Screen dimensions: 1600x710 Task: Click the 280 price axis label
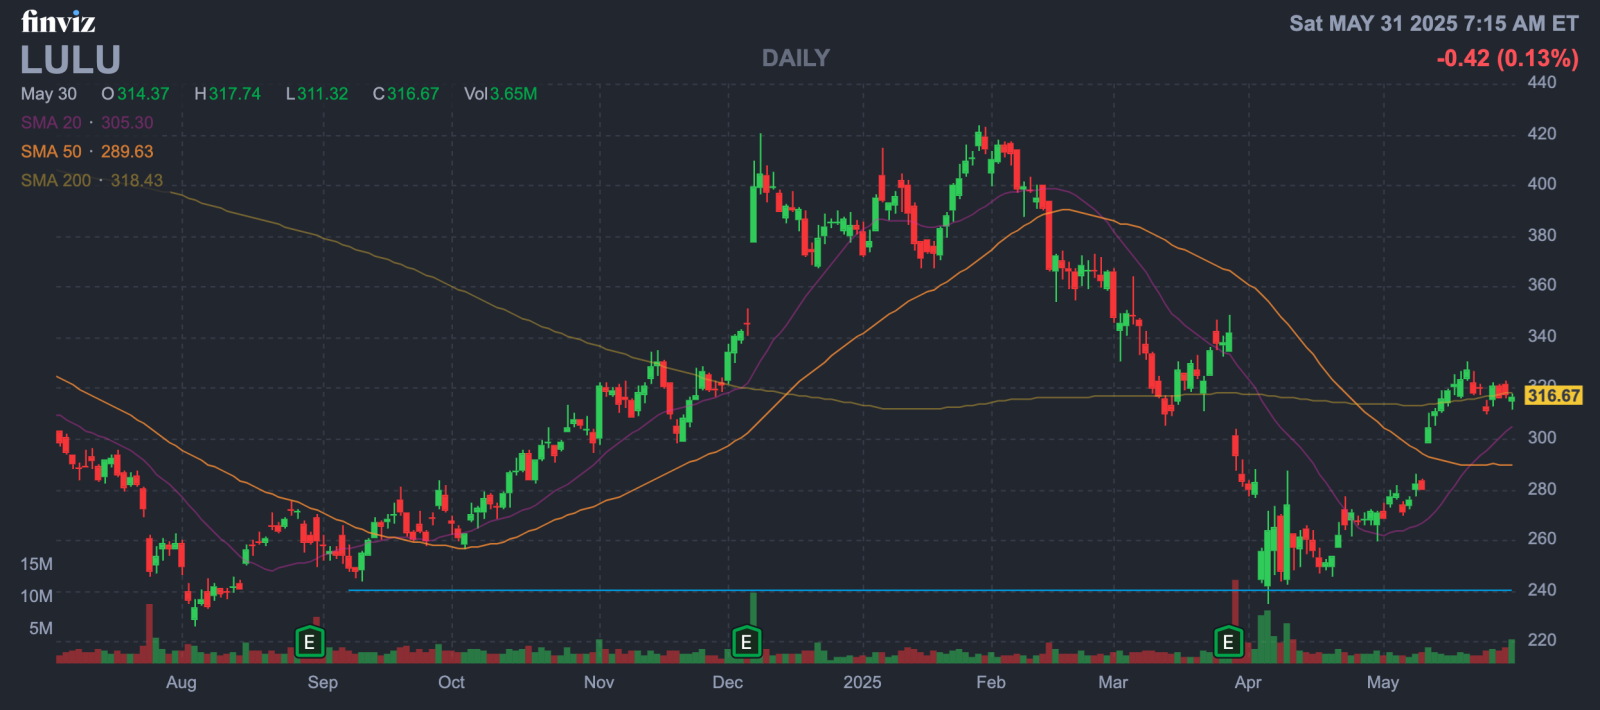point(1542,489)
